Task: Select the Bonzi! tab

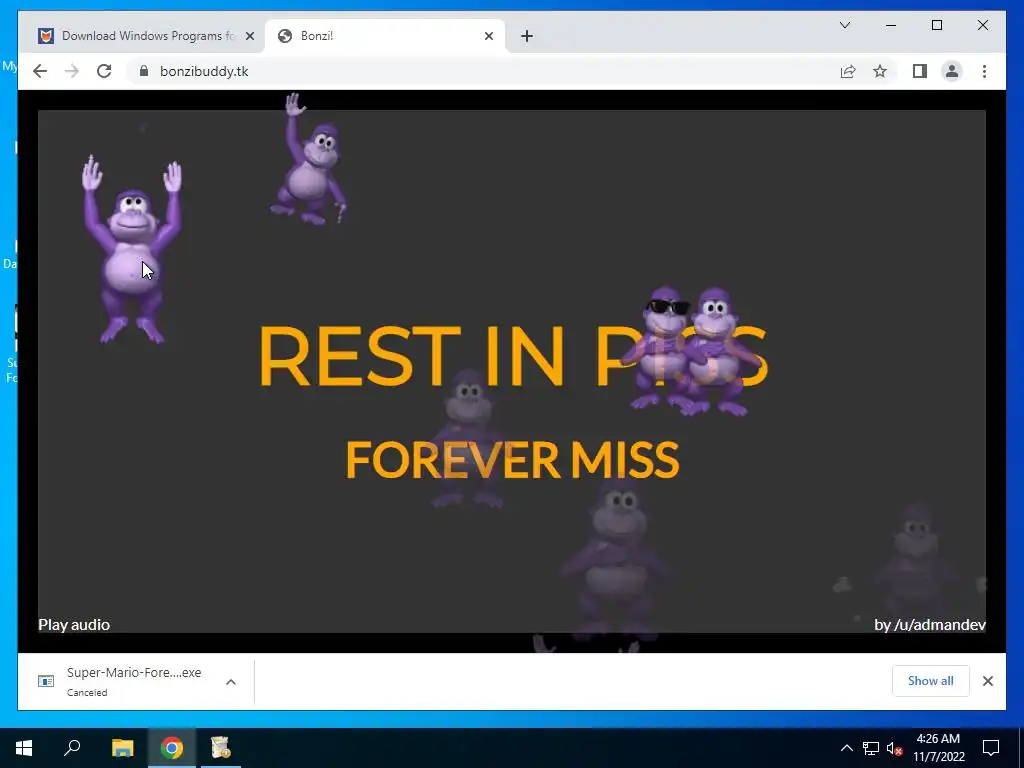Action: pos(385,36)
